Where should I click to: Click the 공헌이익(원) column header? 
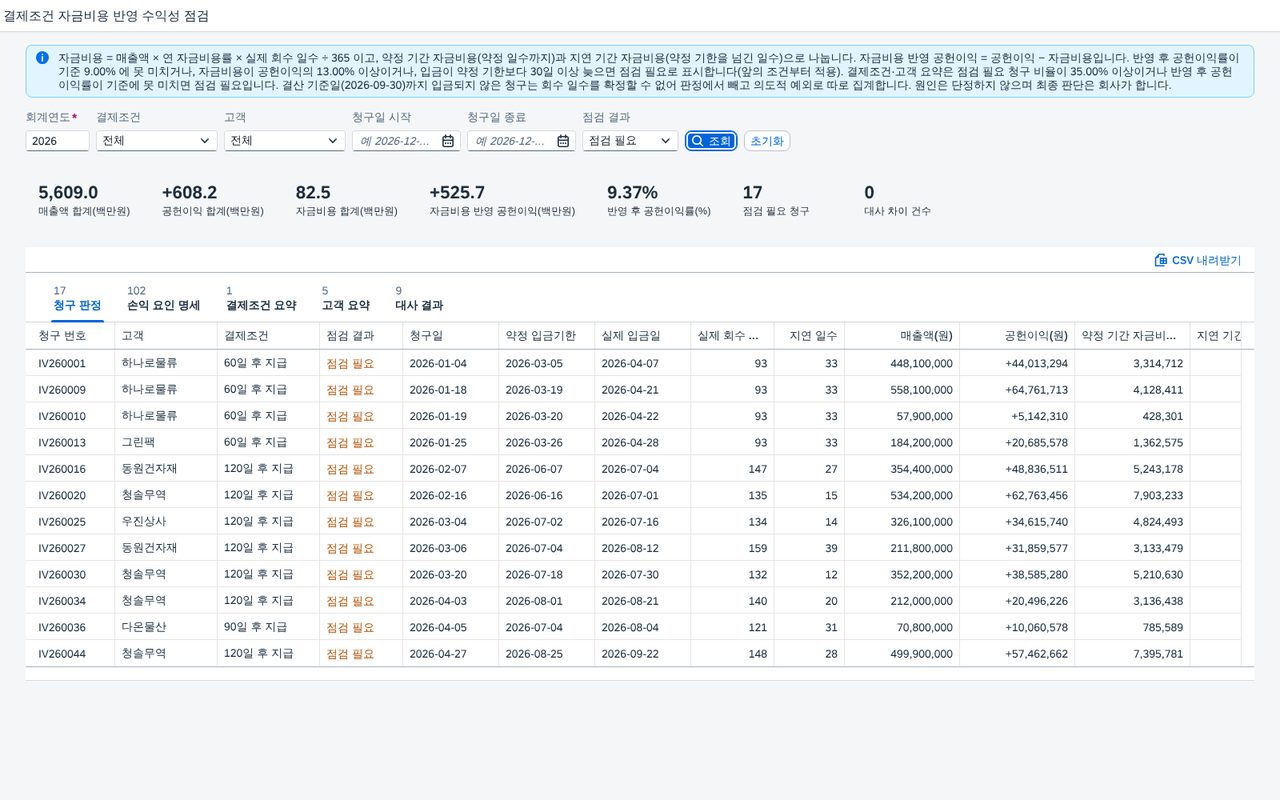1017,336
